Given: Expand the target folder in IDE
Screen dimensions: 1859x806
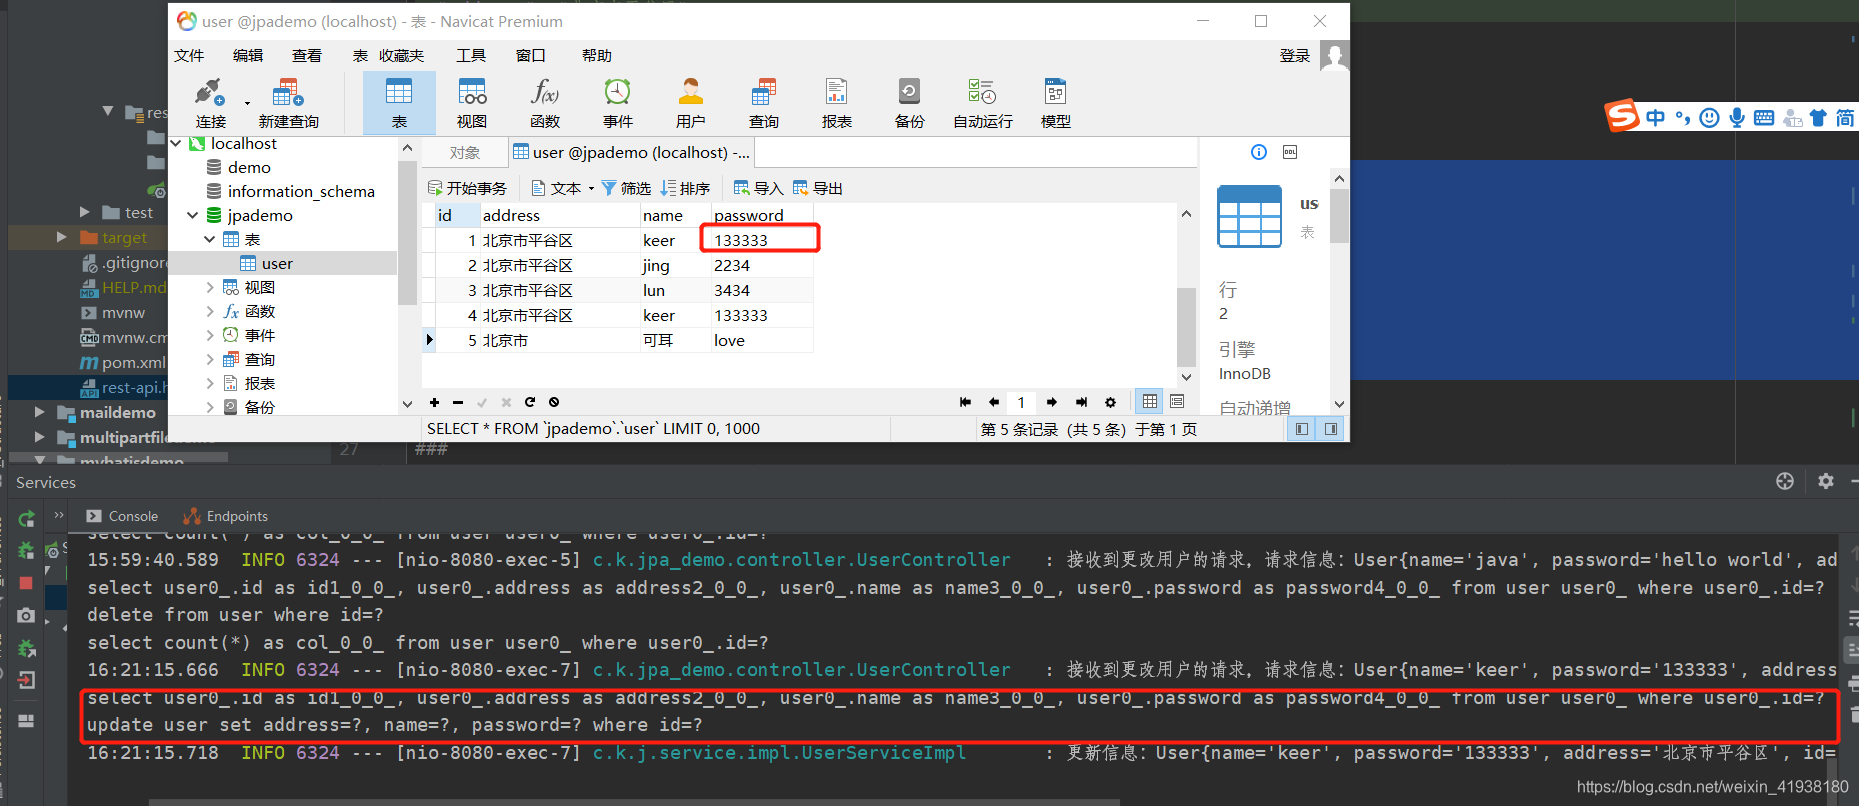Looking at the screenshot, I should 61,237.
